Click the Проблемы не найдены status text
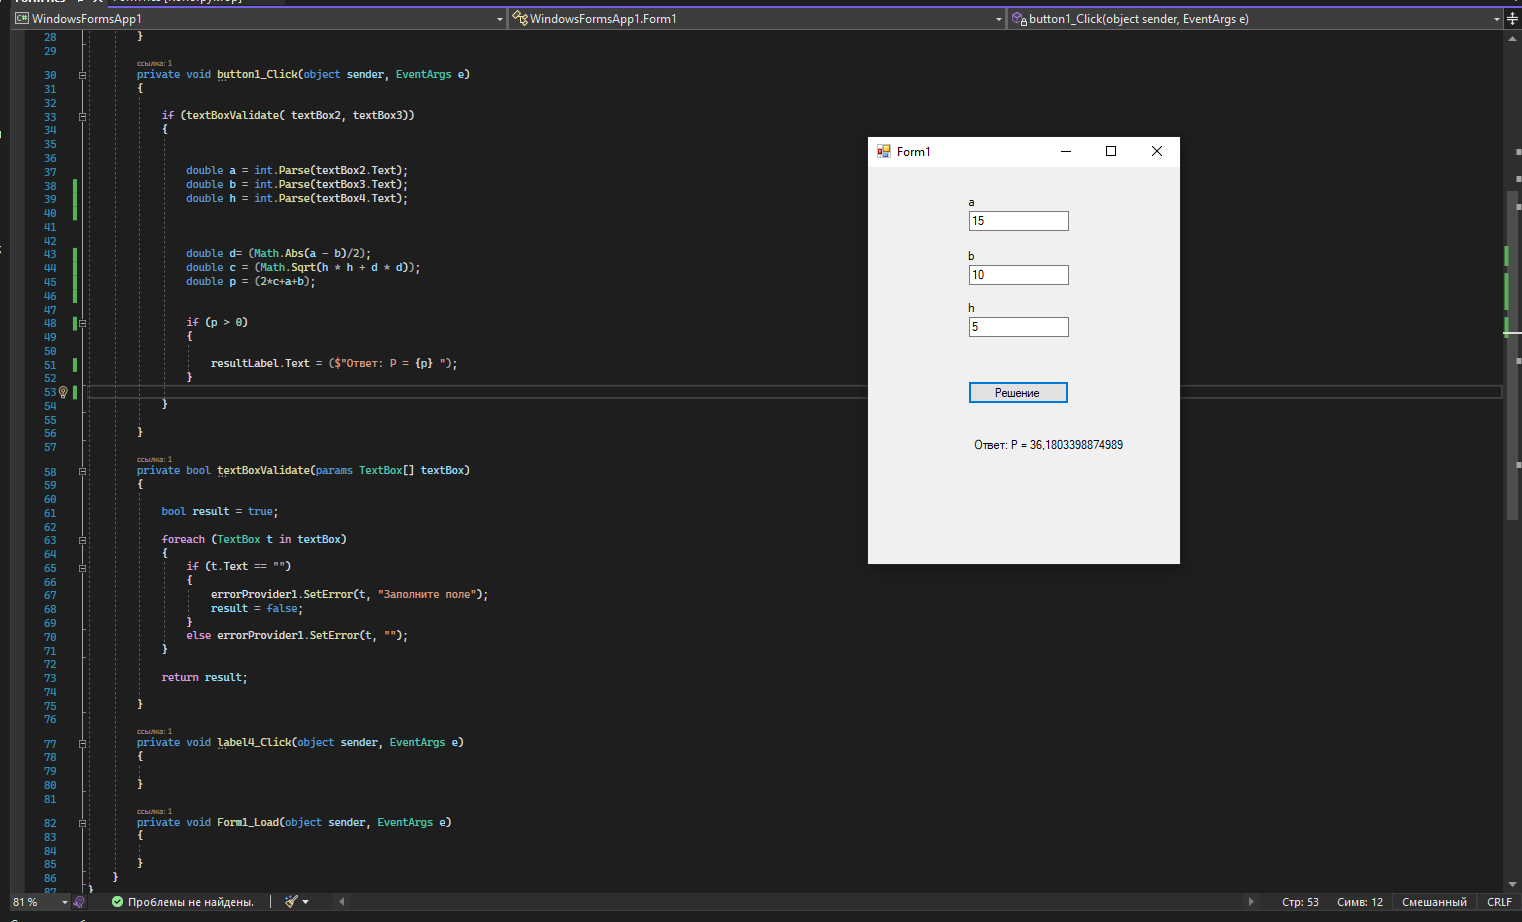The width and height of the screenshot is (1522, 922). [192, 901]
